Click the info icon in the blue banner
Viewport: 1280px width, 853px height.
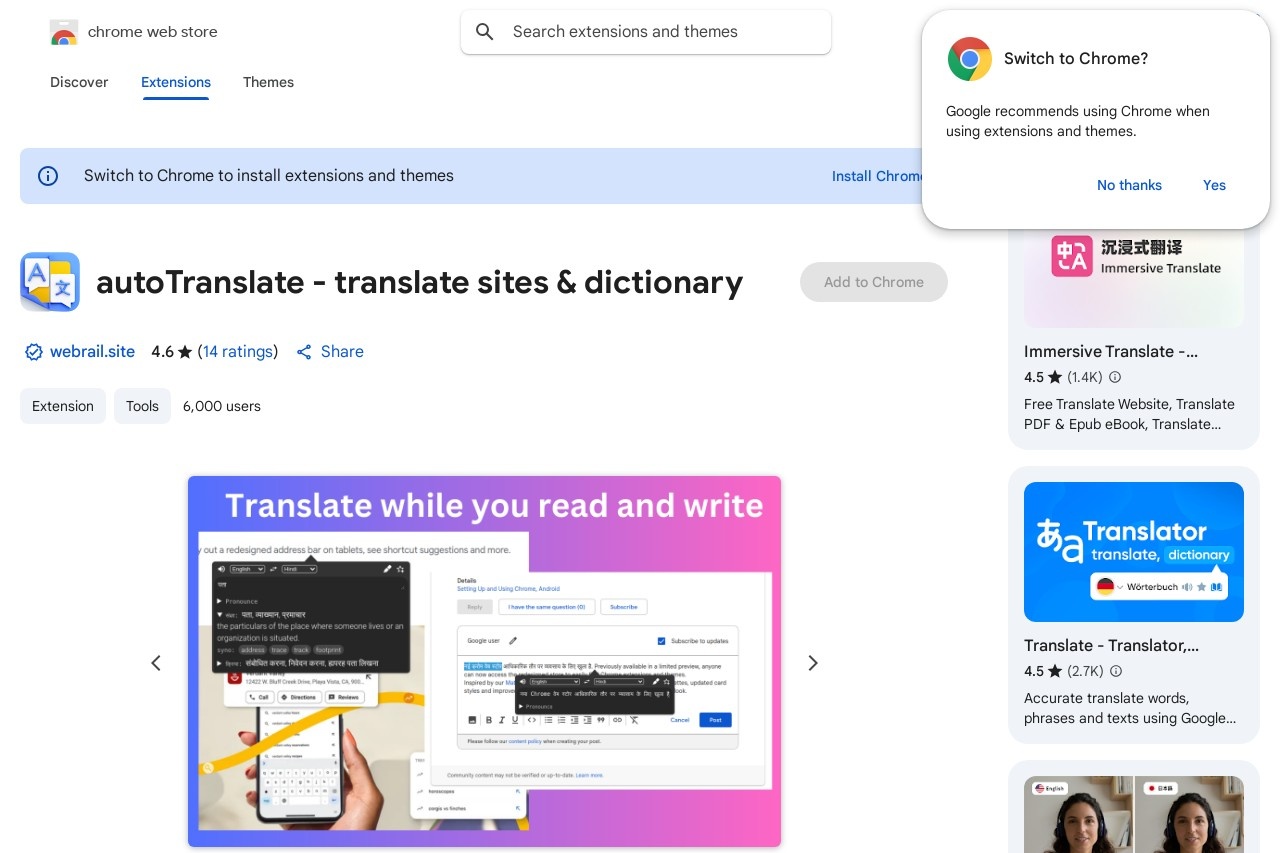tap(48, 176)
